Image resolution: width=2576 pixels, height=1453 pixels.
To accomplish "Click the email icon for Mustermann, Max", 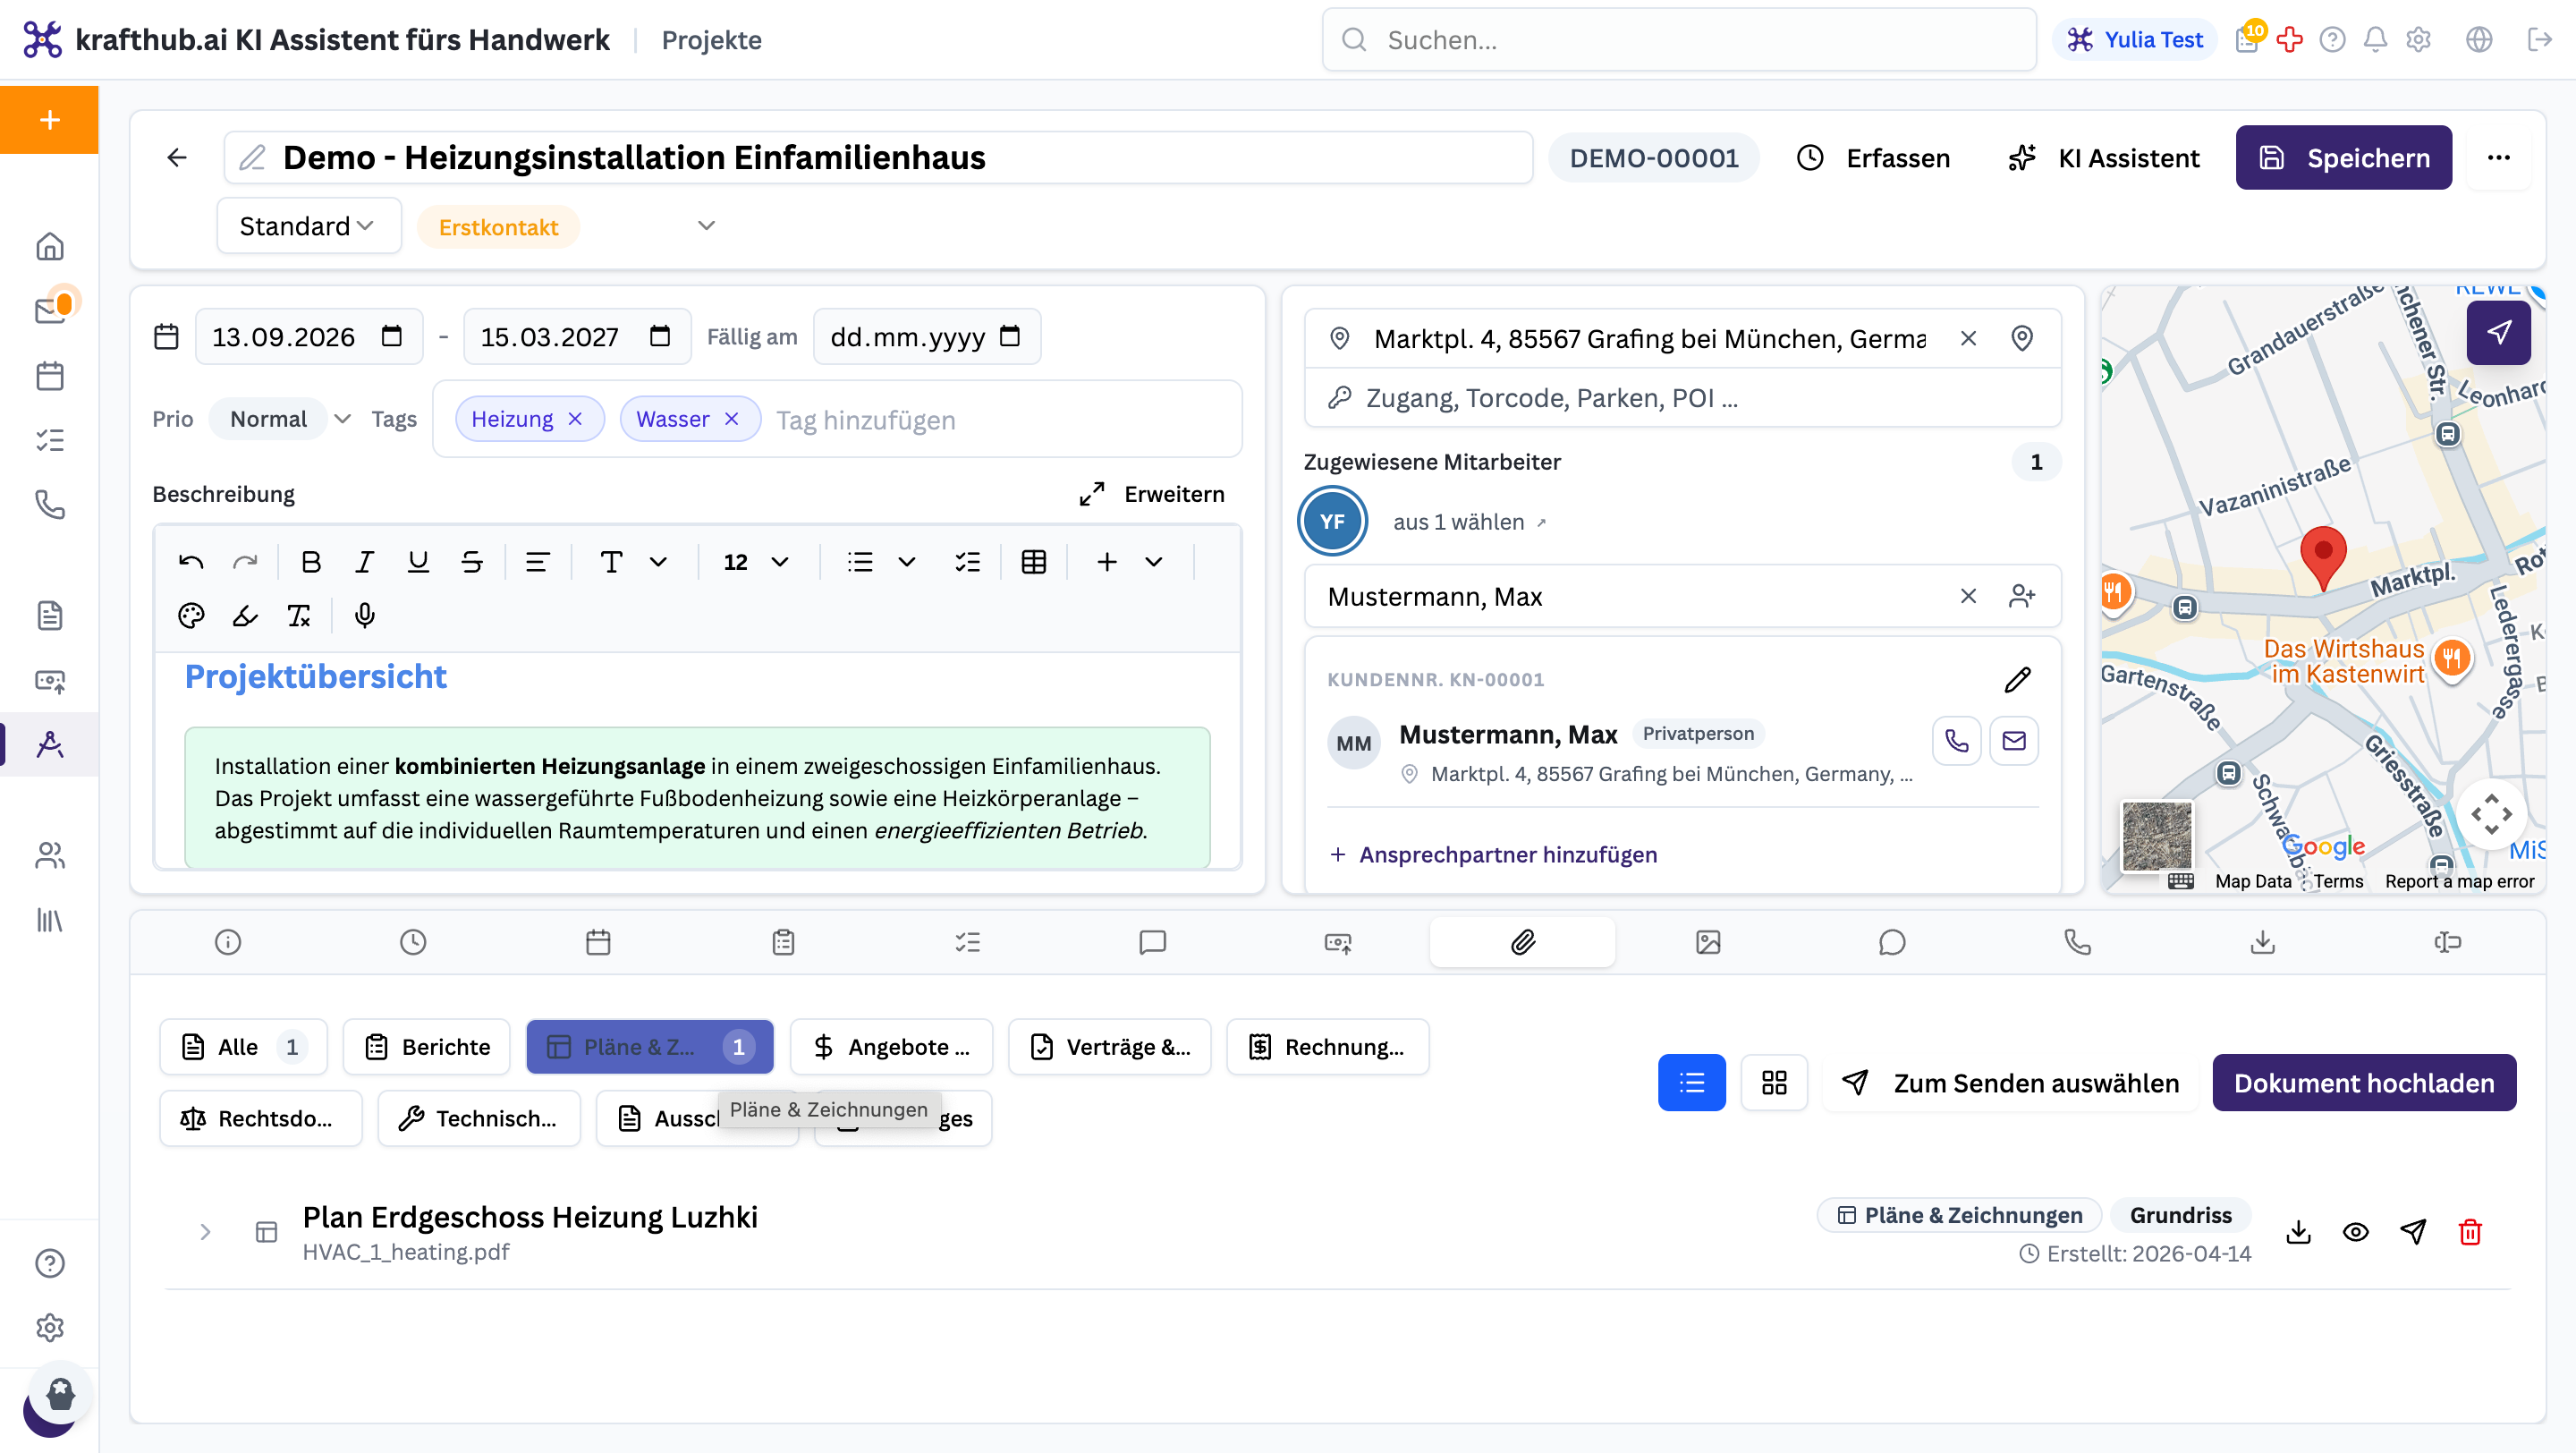I will pyautogui.click(x=2014, y=741).
